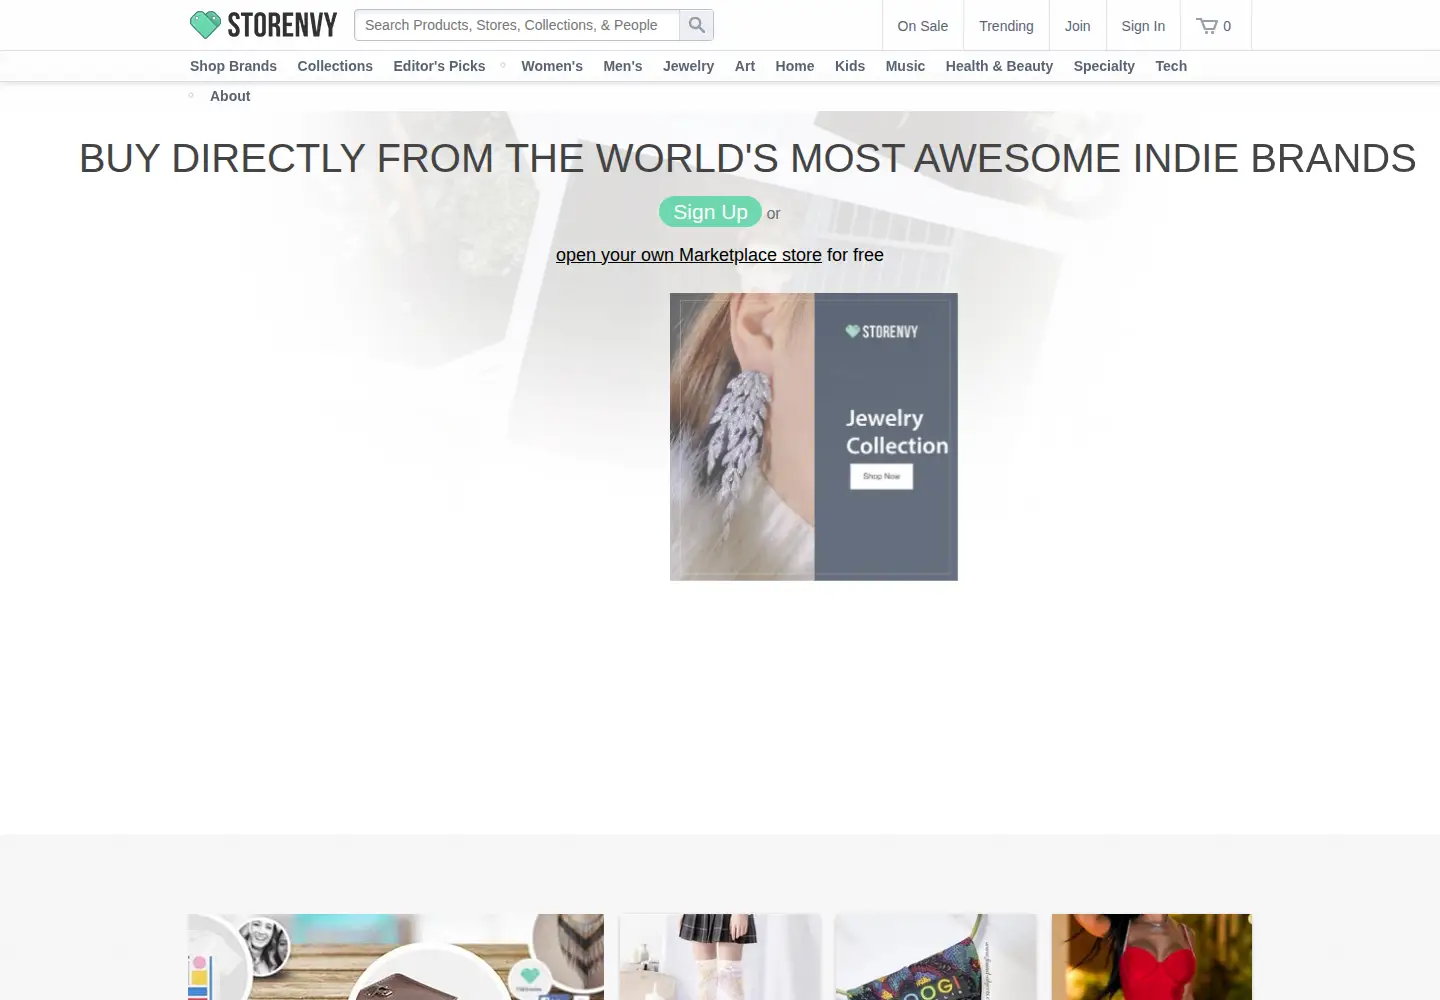The width and height of the screenshot is (1440, 1000).
Task: Open the Jewelry category
Action: (688, 66)
